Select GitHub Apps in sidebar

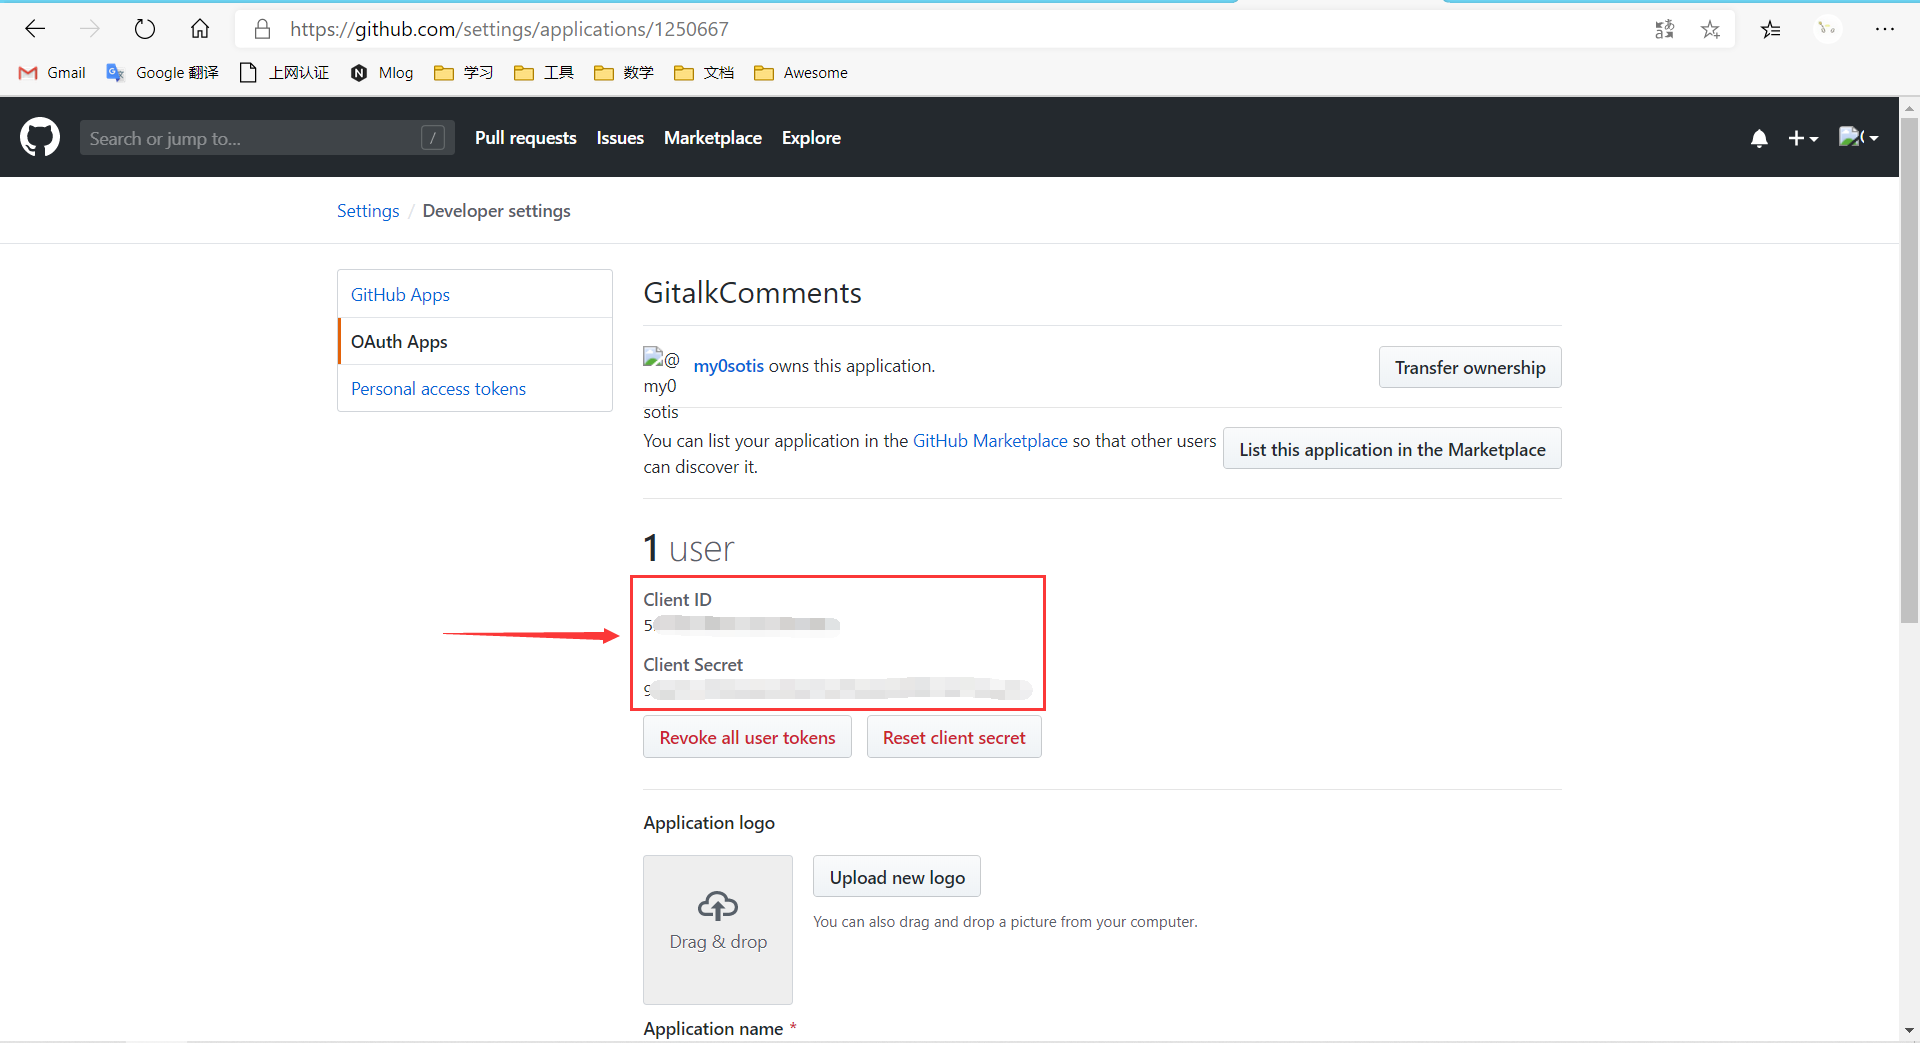[x=475, y=294]
